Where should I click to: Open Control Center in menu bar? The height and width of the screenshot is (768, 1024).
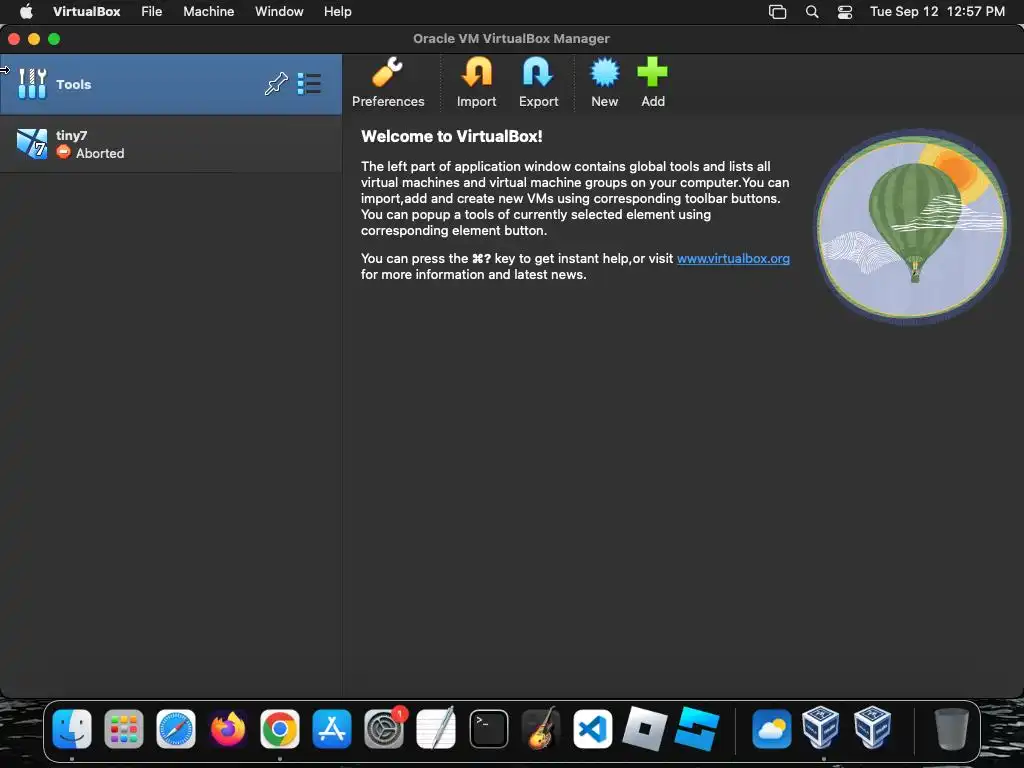click(x=845, y=12)
